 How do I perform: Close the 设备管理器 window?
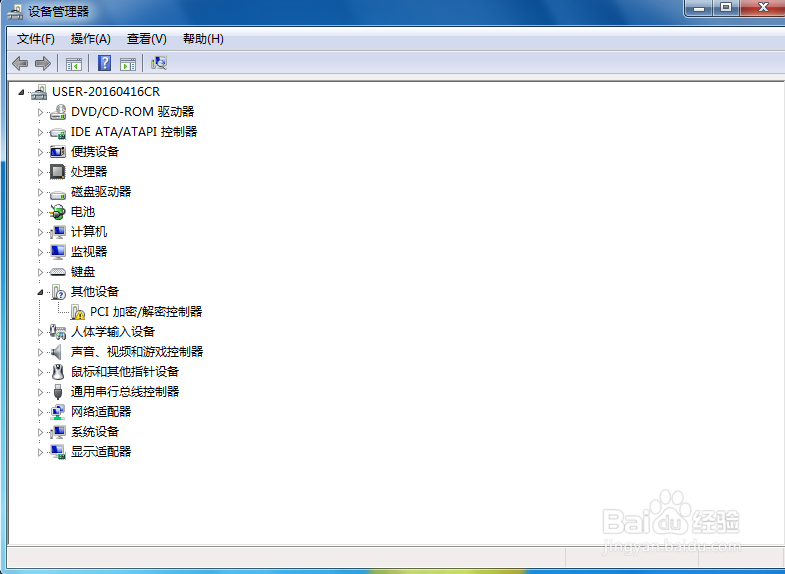click(762, 8)
